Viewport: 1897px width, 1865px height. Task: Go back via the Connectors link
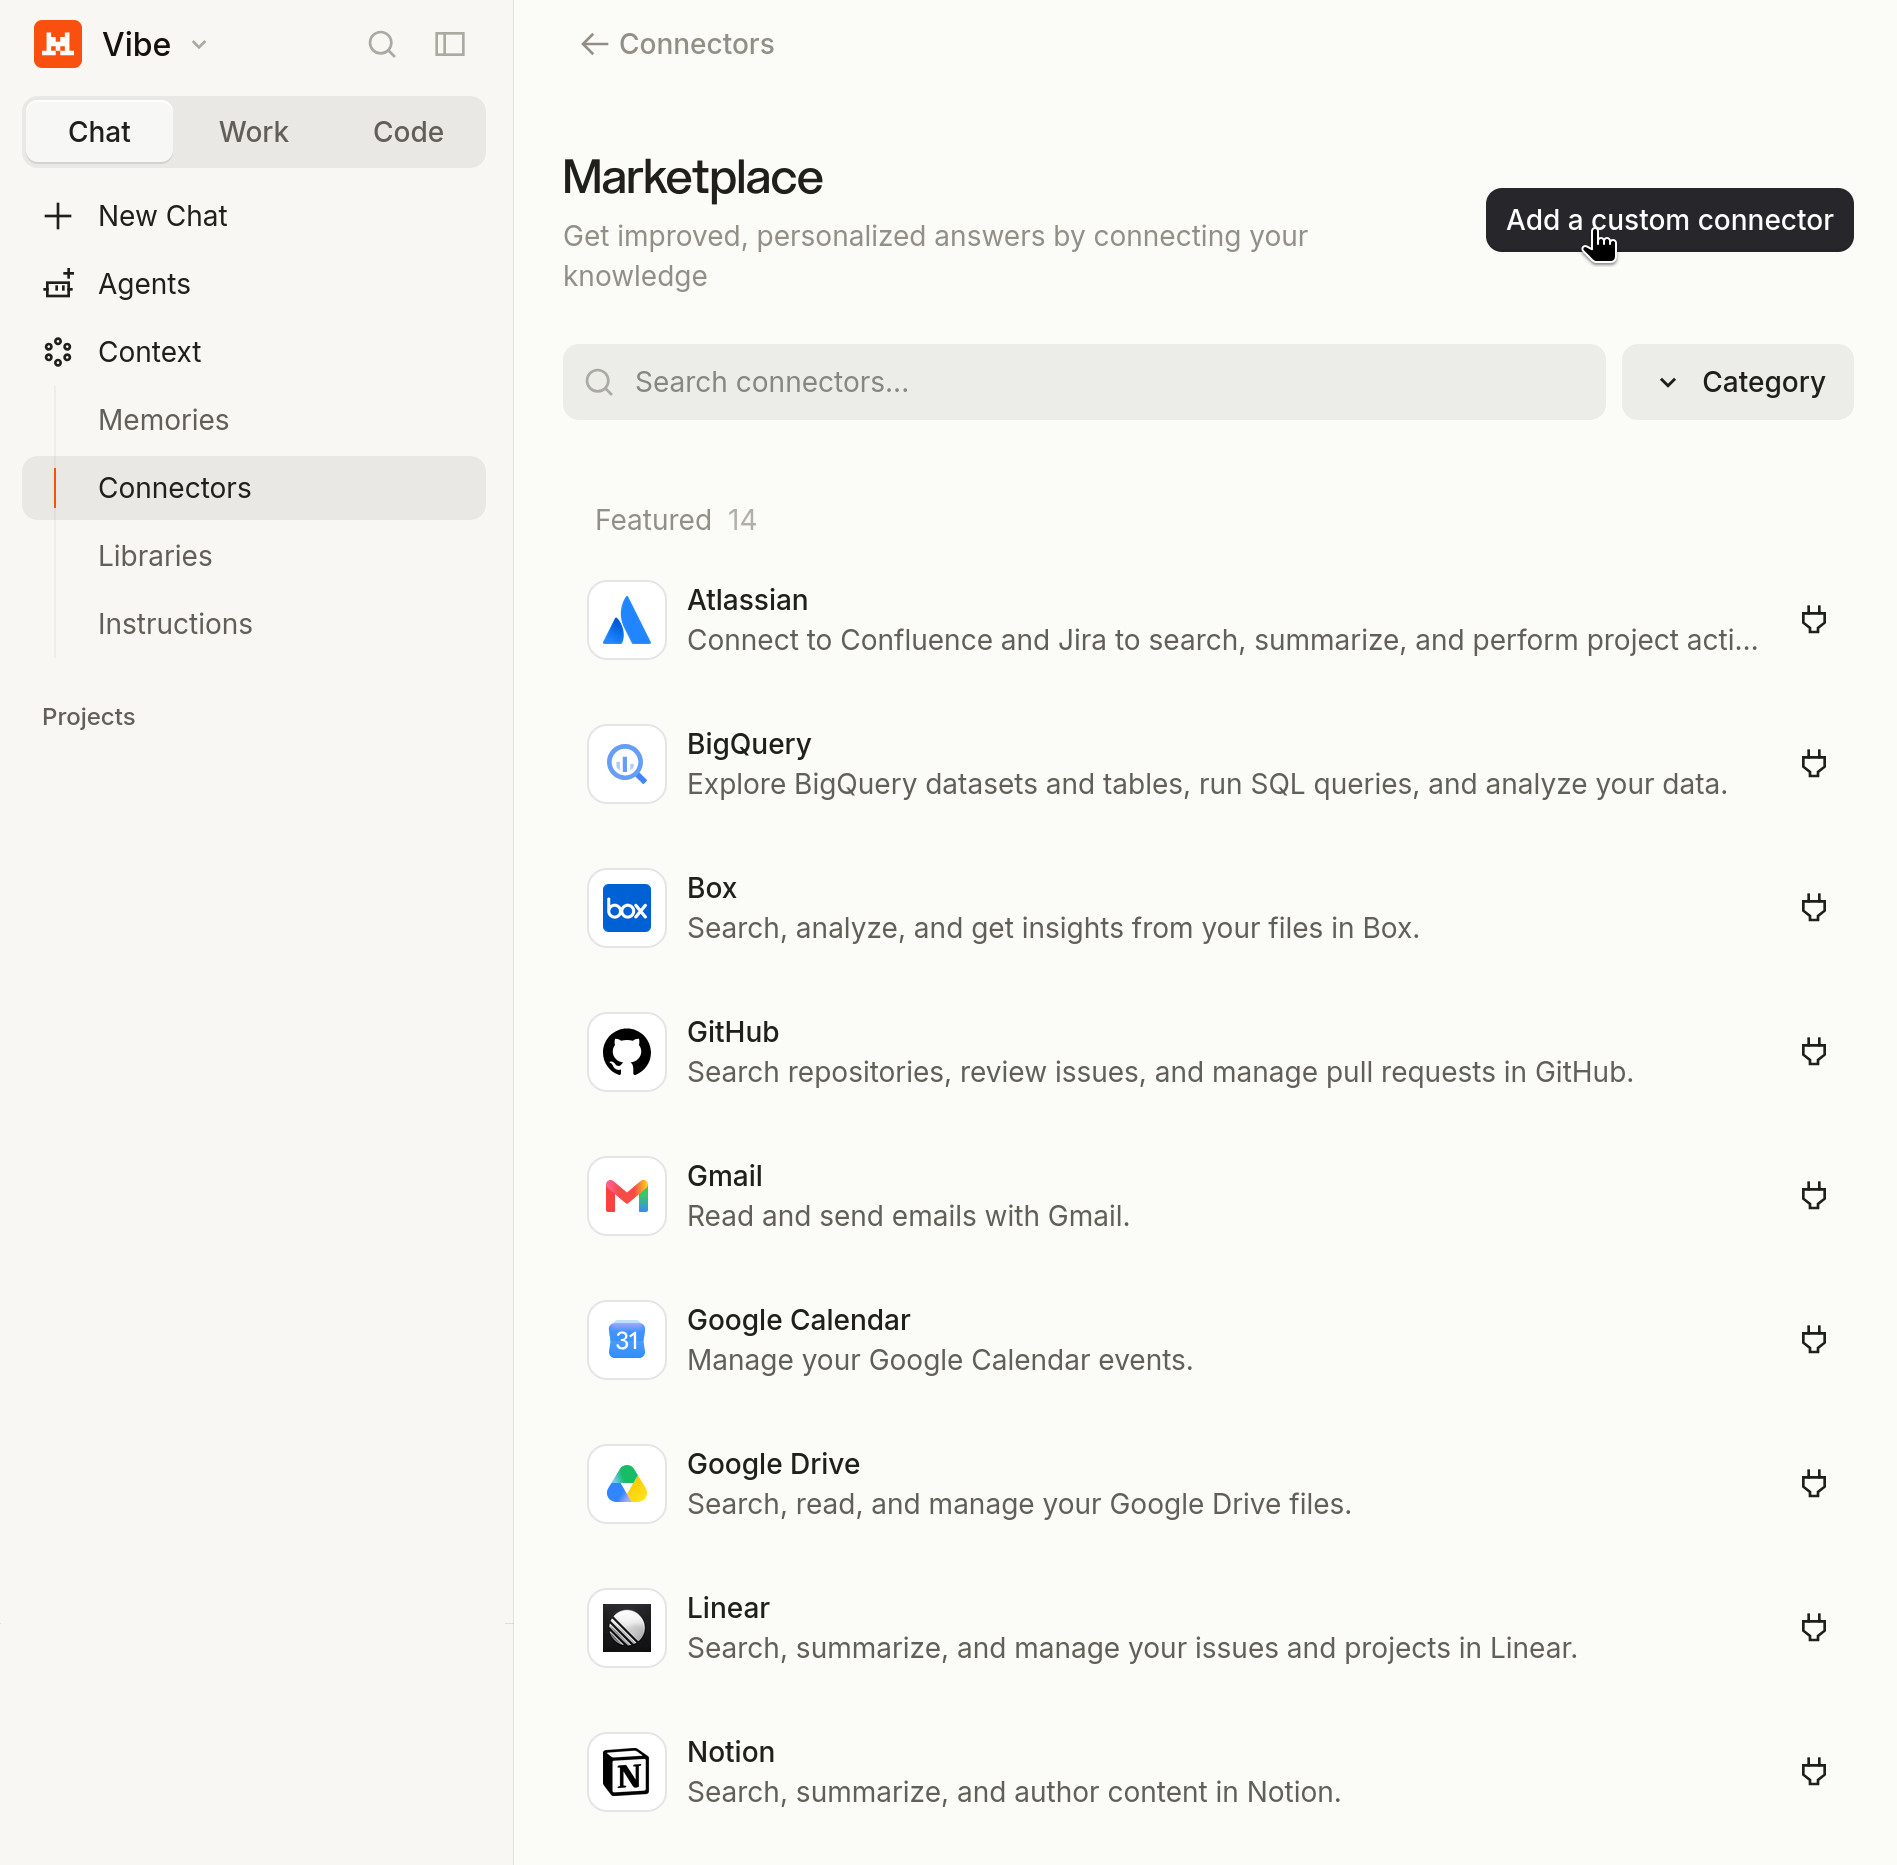(x=677, y=44)
